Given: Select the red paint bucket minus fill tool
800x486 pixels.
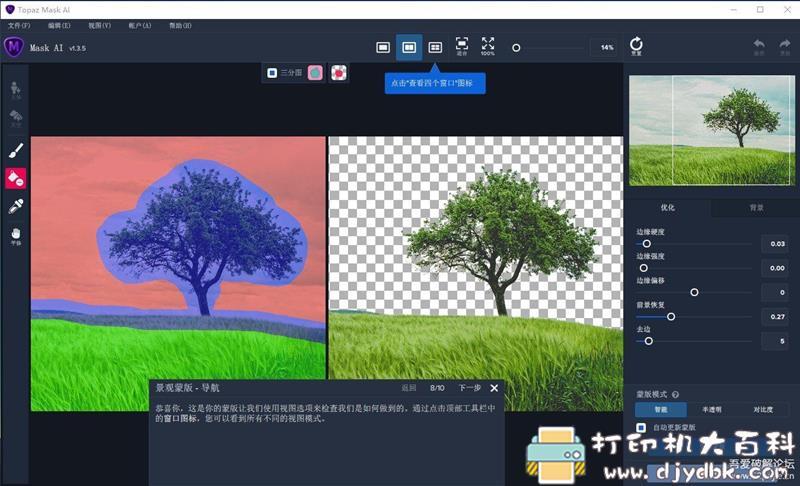Looking at the screenshot, I should [x=16, y=178].
